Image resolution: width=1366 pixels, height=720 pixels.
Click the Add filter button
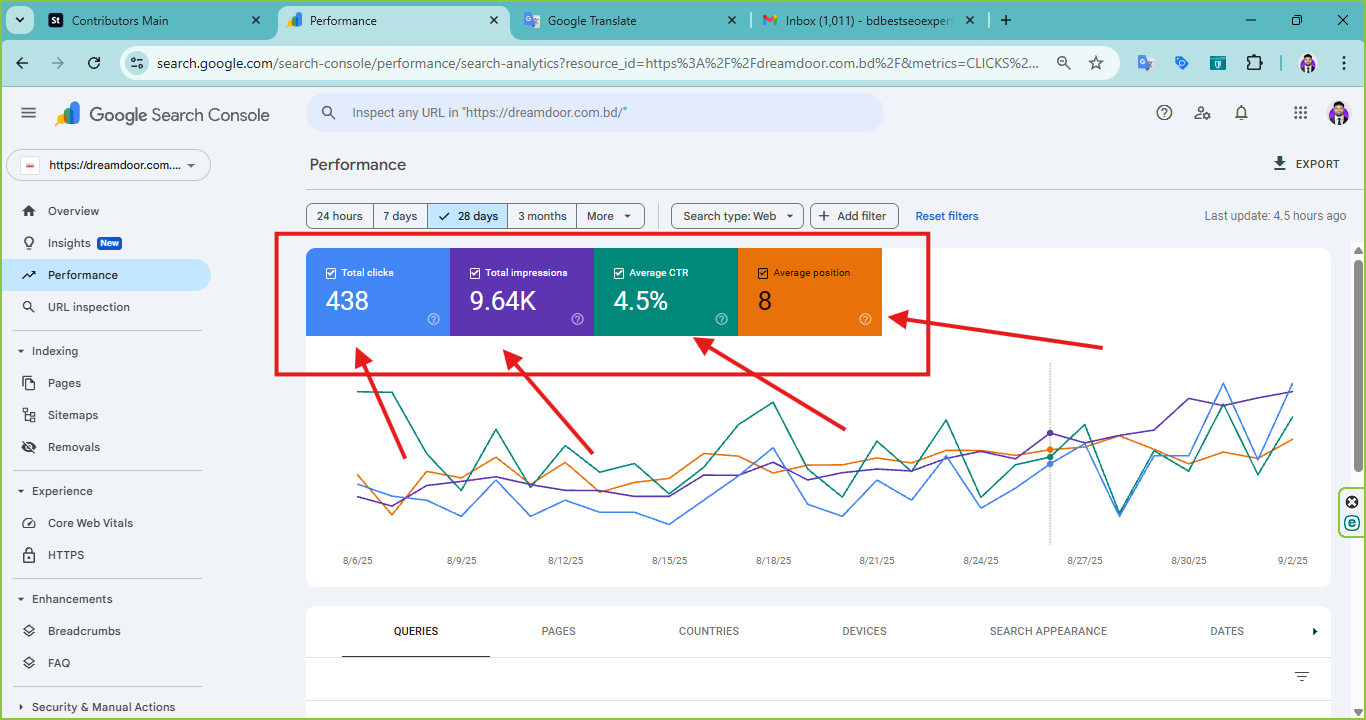[854, 216]
